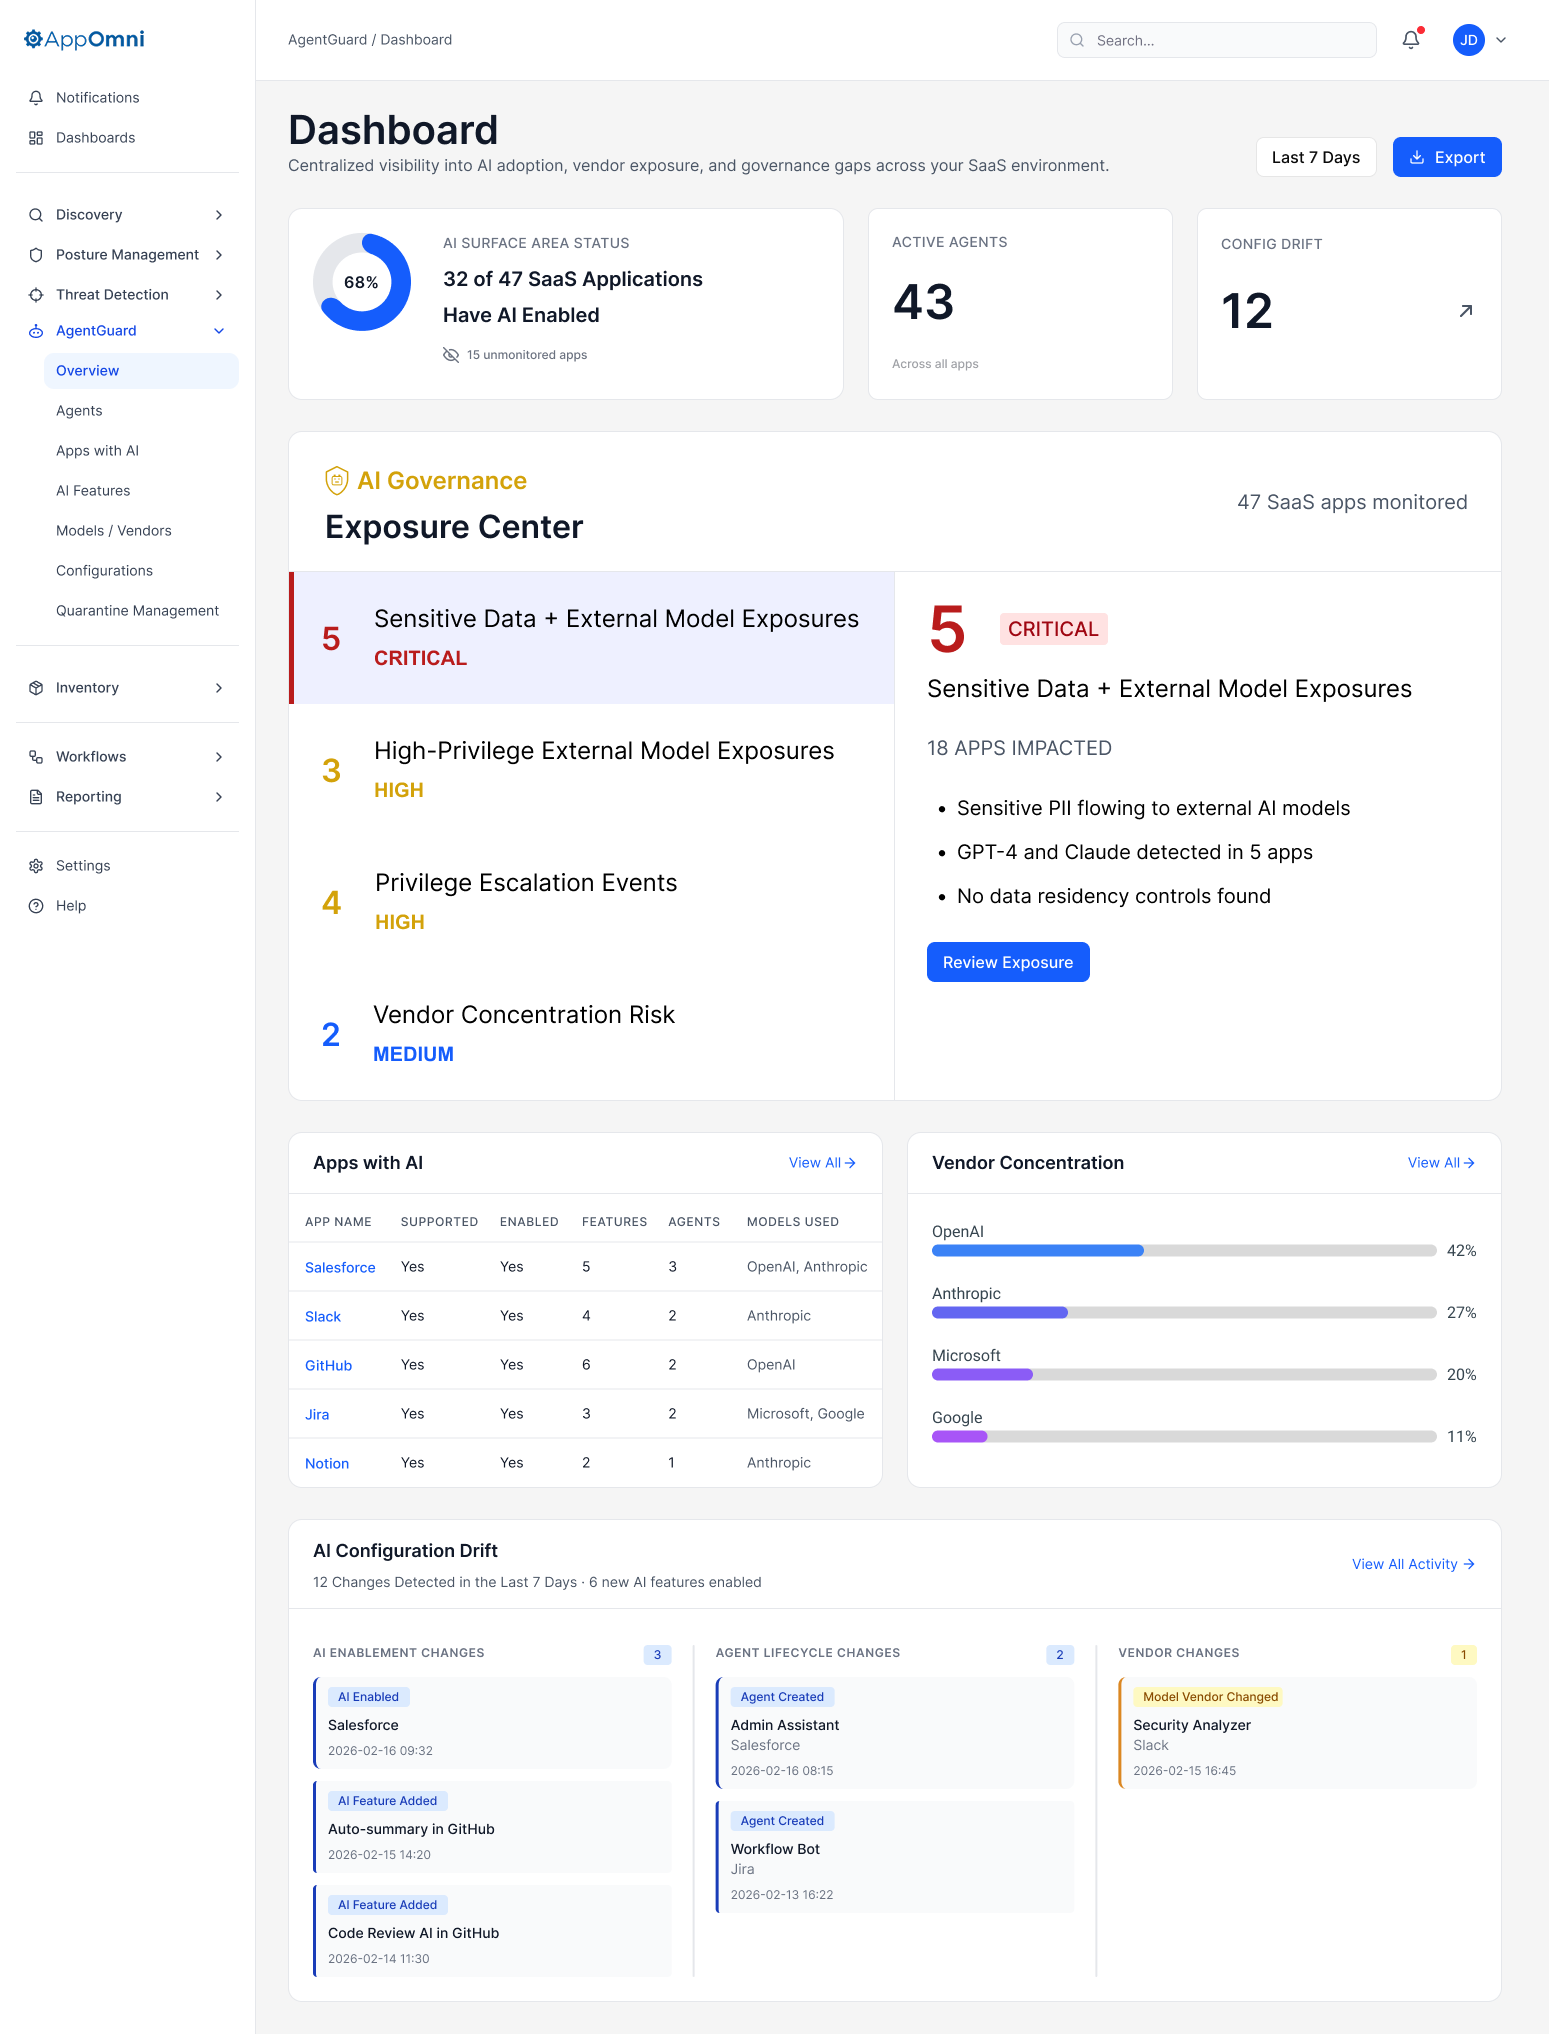Click the Google 11% progress bar
This screenshot has height=2034, width=1549.
tap(1184, 1437)
